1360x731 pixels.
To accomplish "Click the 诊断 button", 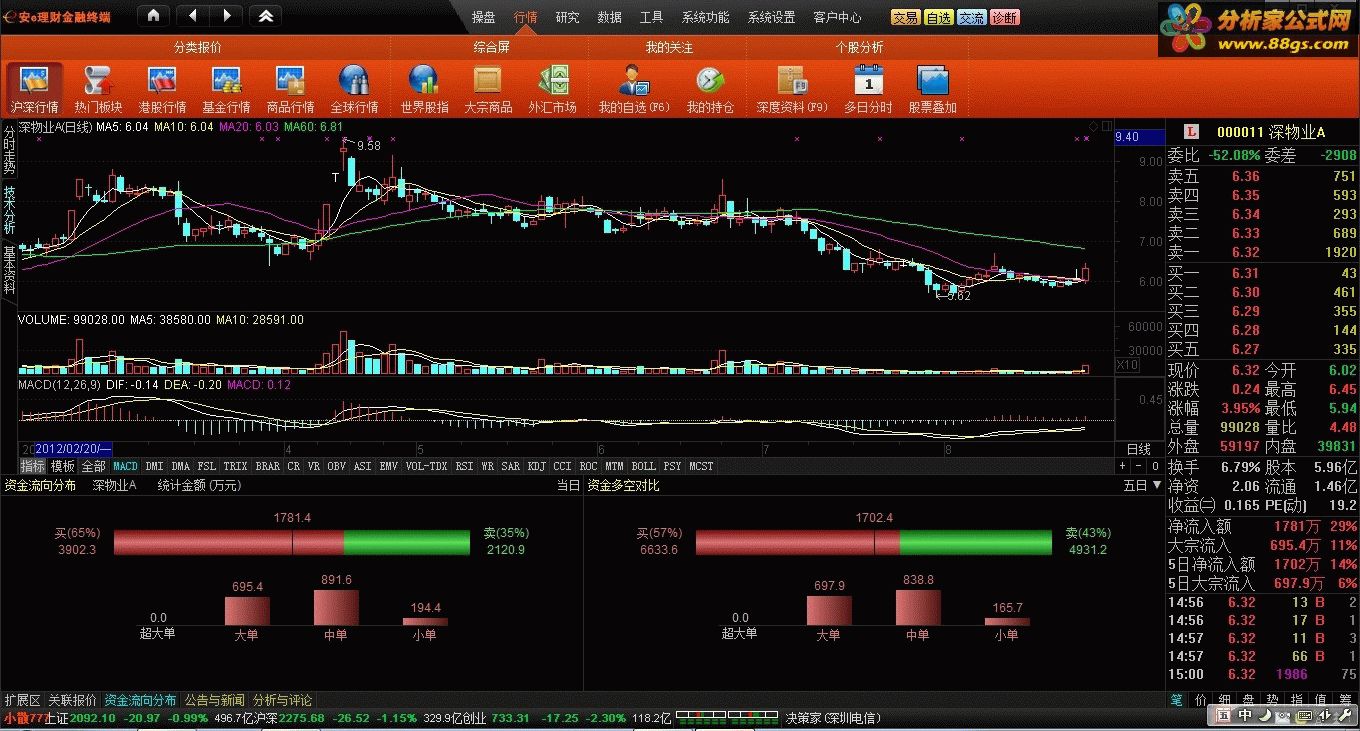I will coord(1005,17).
